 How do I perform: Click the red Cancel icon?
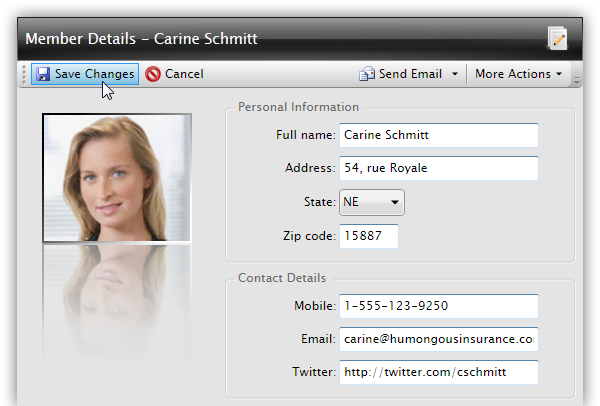coord(153,74)
